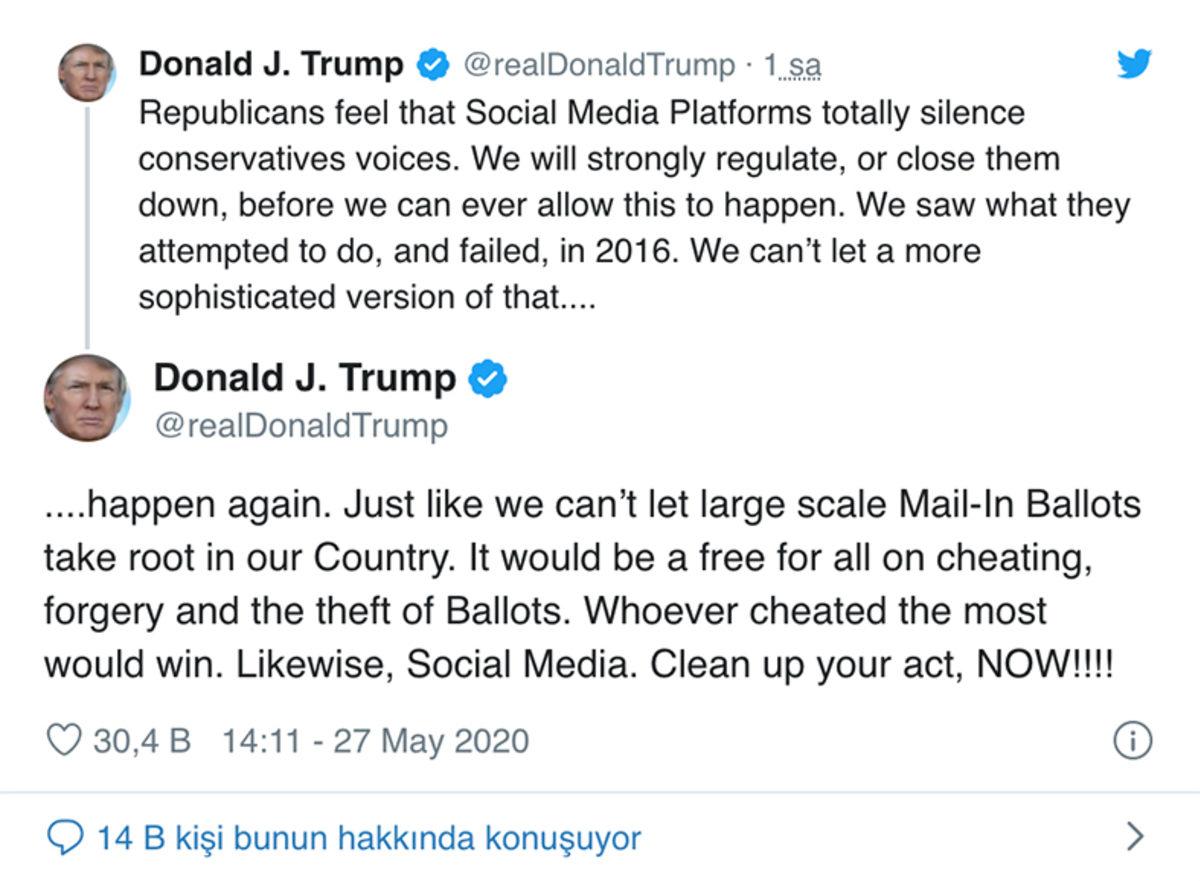Viewport: 1200px width, 881px height.
Task: Click the verified badge in the second tweet
Action: coord(489,378)
